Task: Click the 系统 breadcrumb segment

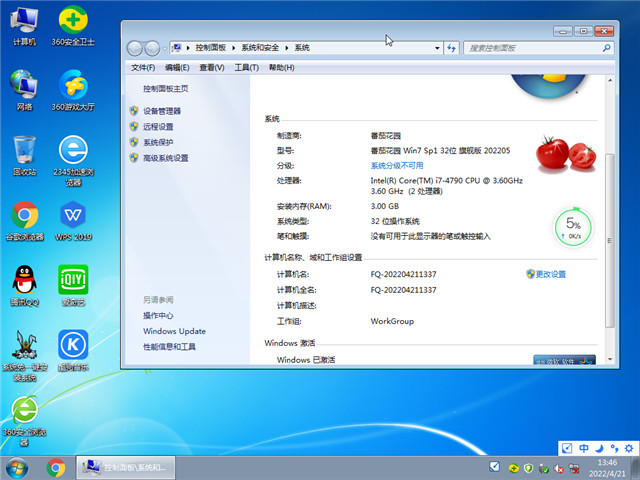Action: coord(302,48)
